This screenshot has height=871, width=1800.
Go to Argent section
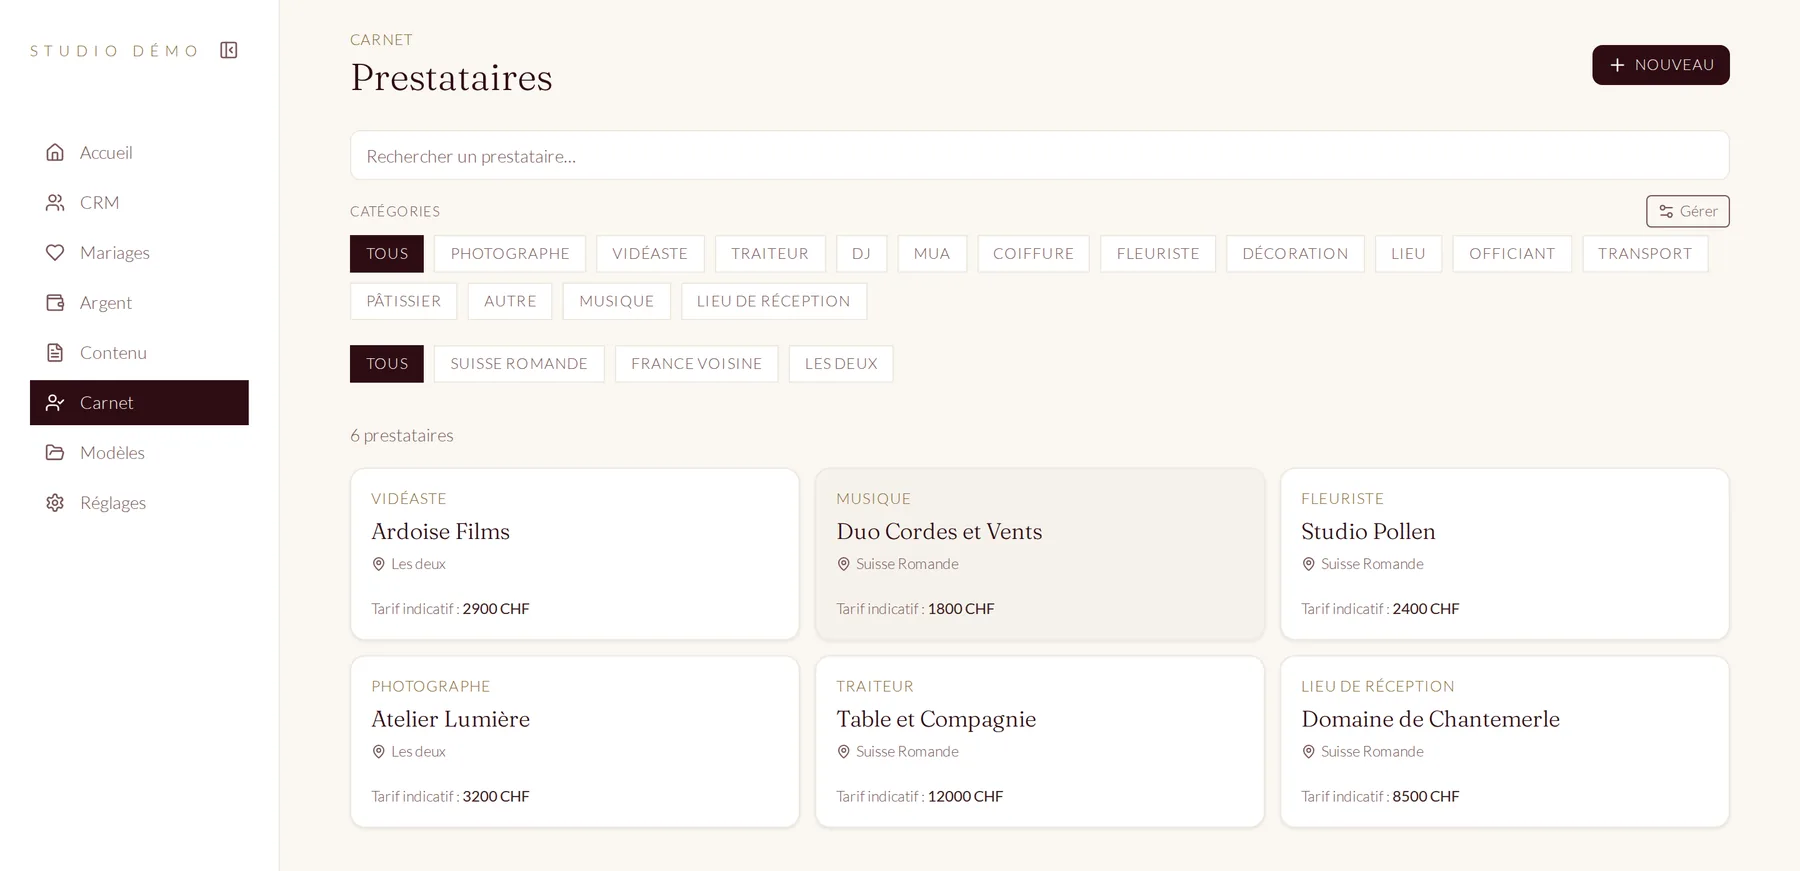(139, 302)
